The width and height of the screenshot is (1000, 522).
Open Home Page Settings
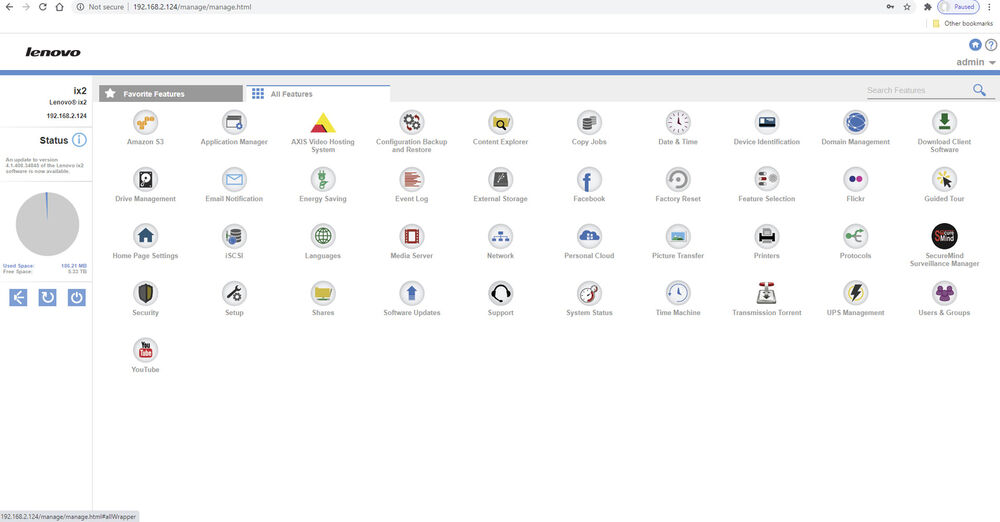[145, 236]
